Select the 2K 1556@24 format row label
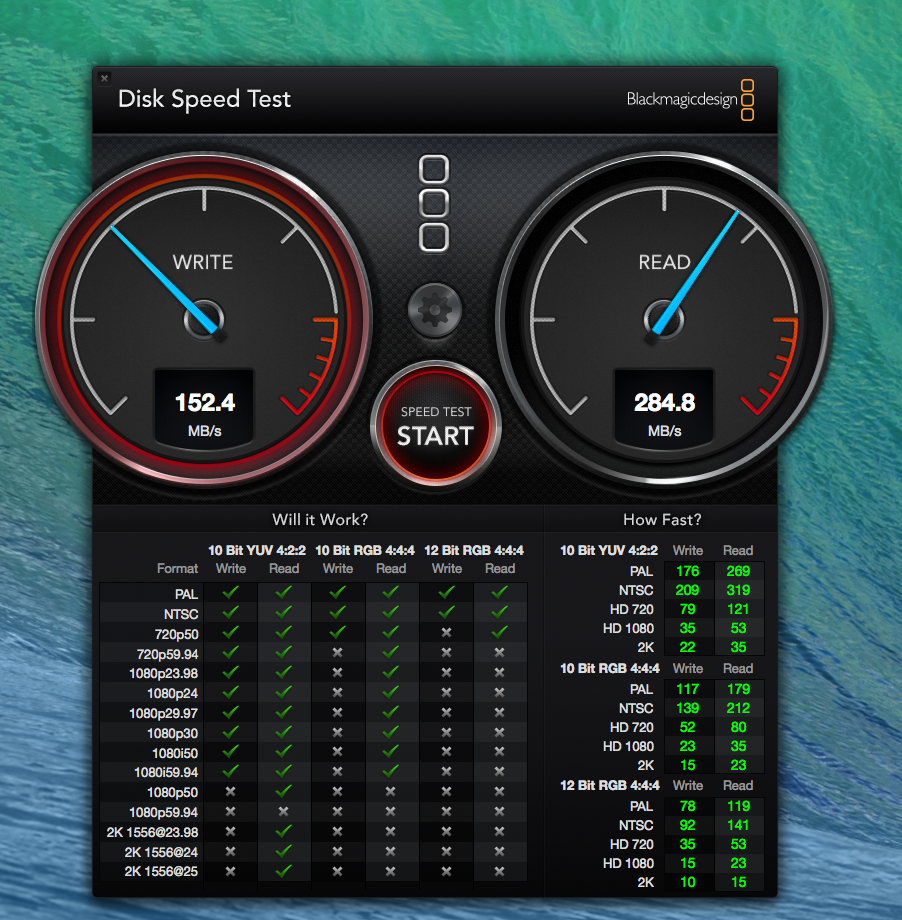902x920 pixels. coord(161,852)
